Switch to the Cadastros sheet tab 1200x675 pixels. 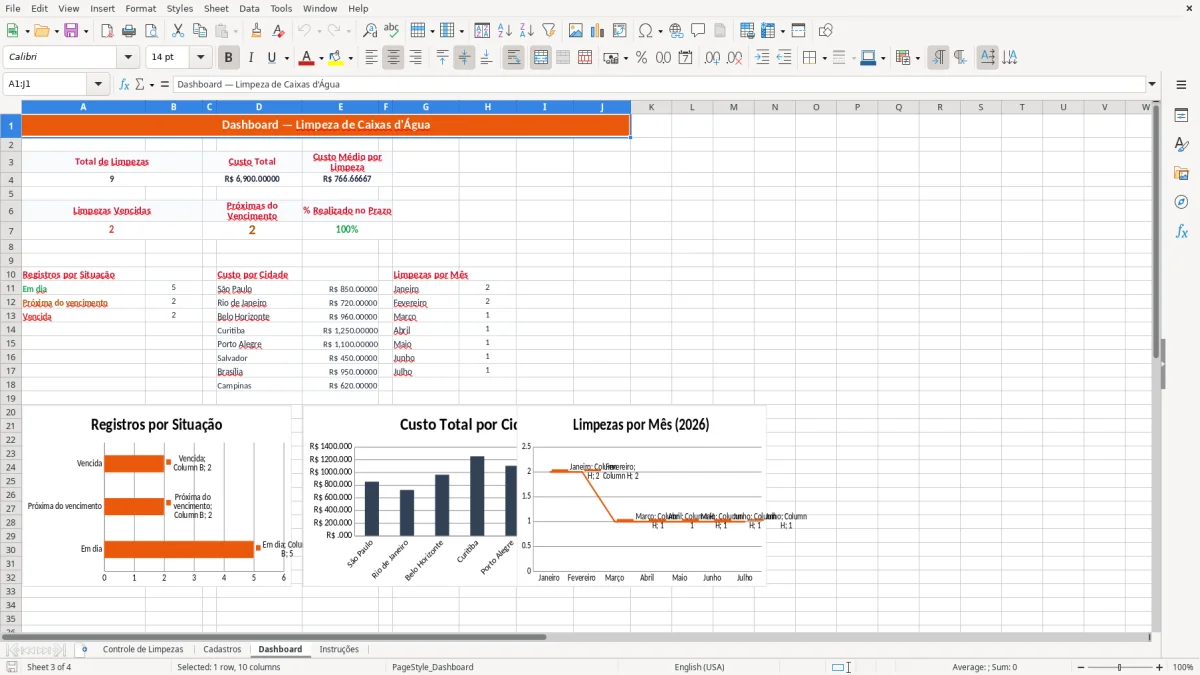tap(222, 649)
